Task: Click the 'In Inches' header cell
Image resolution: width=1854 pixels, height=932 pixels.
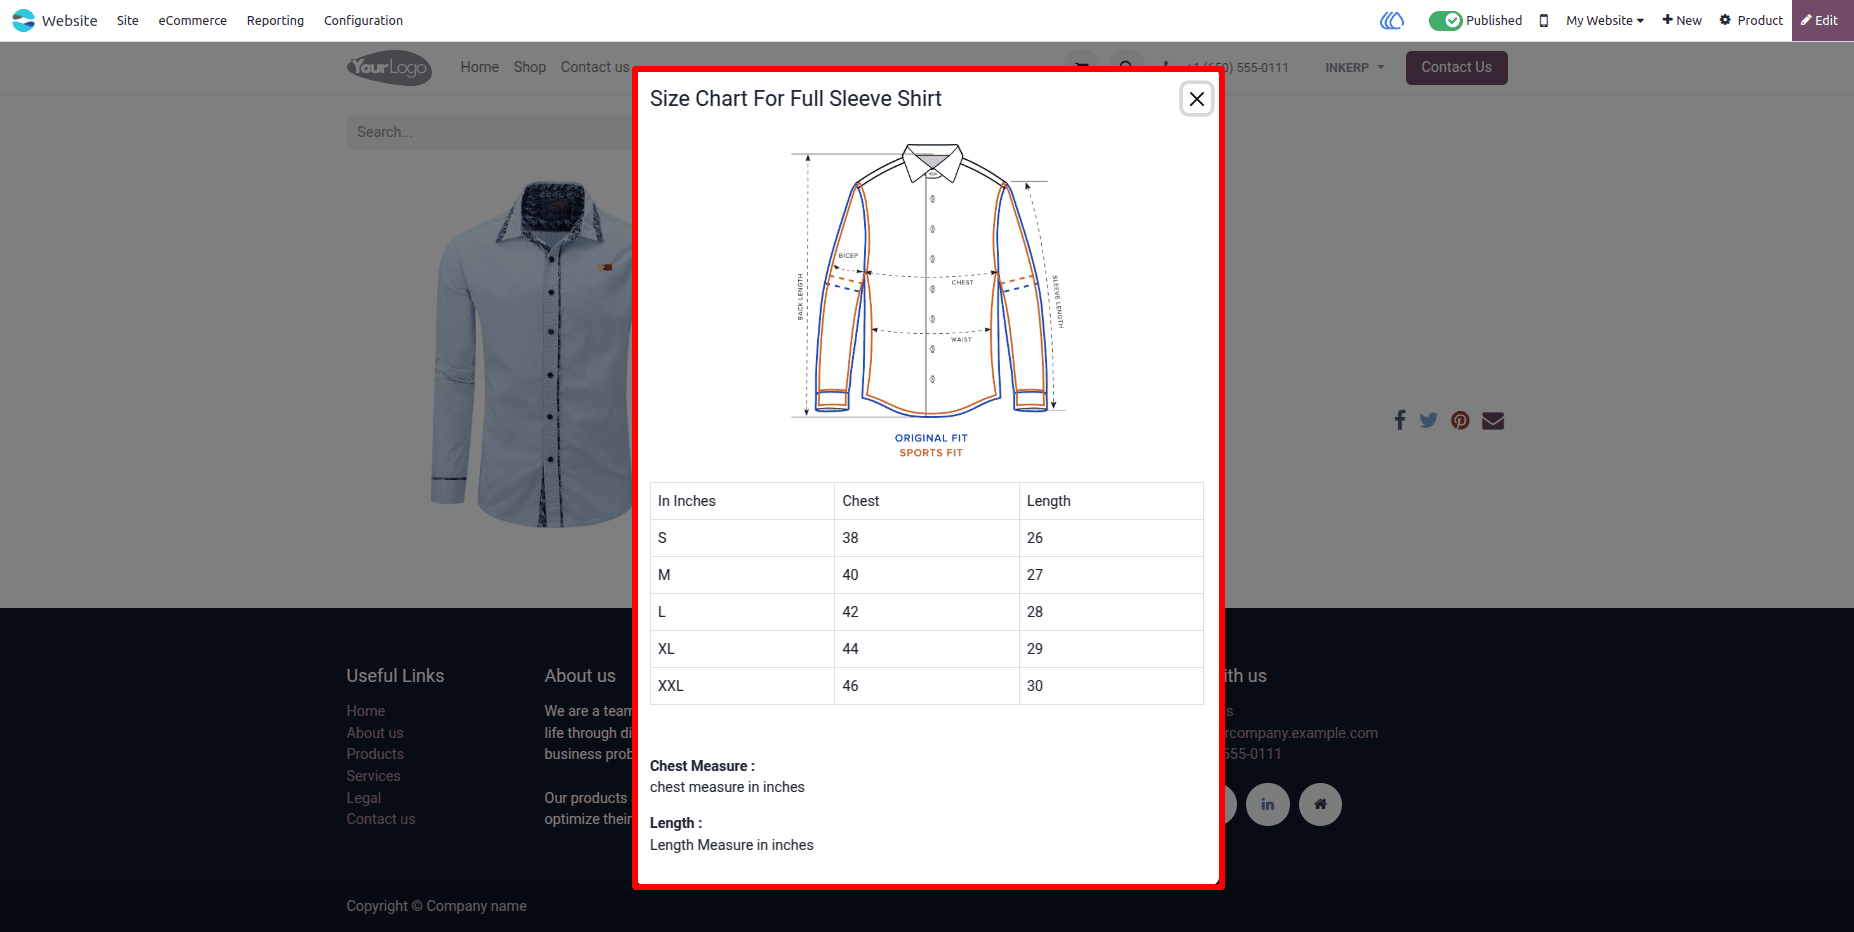Action: coord(742,501)
